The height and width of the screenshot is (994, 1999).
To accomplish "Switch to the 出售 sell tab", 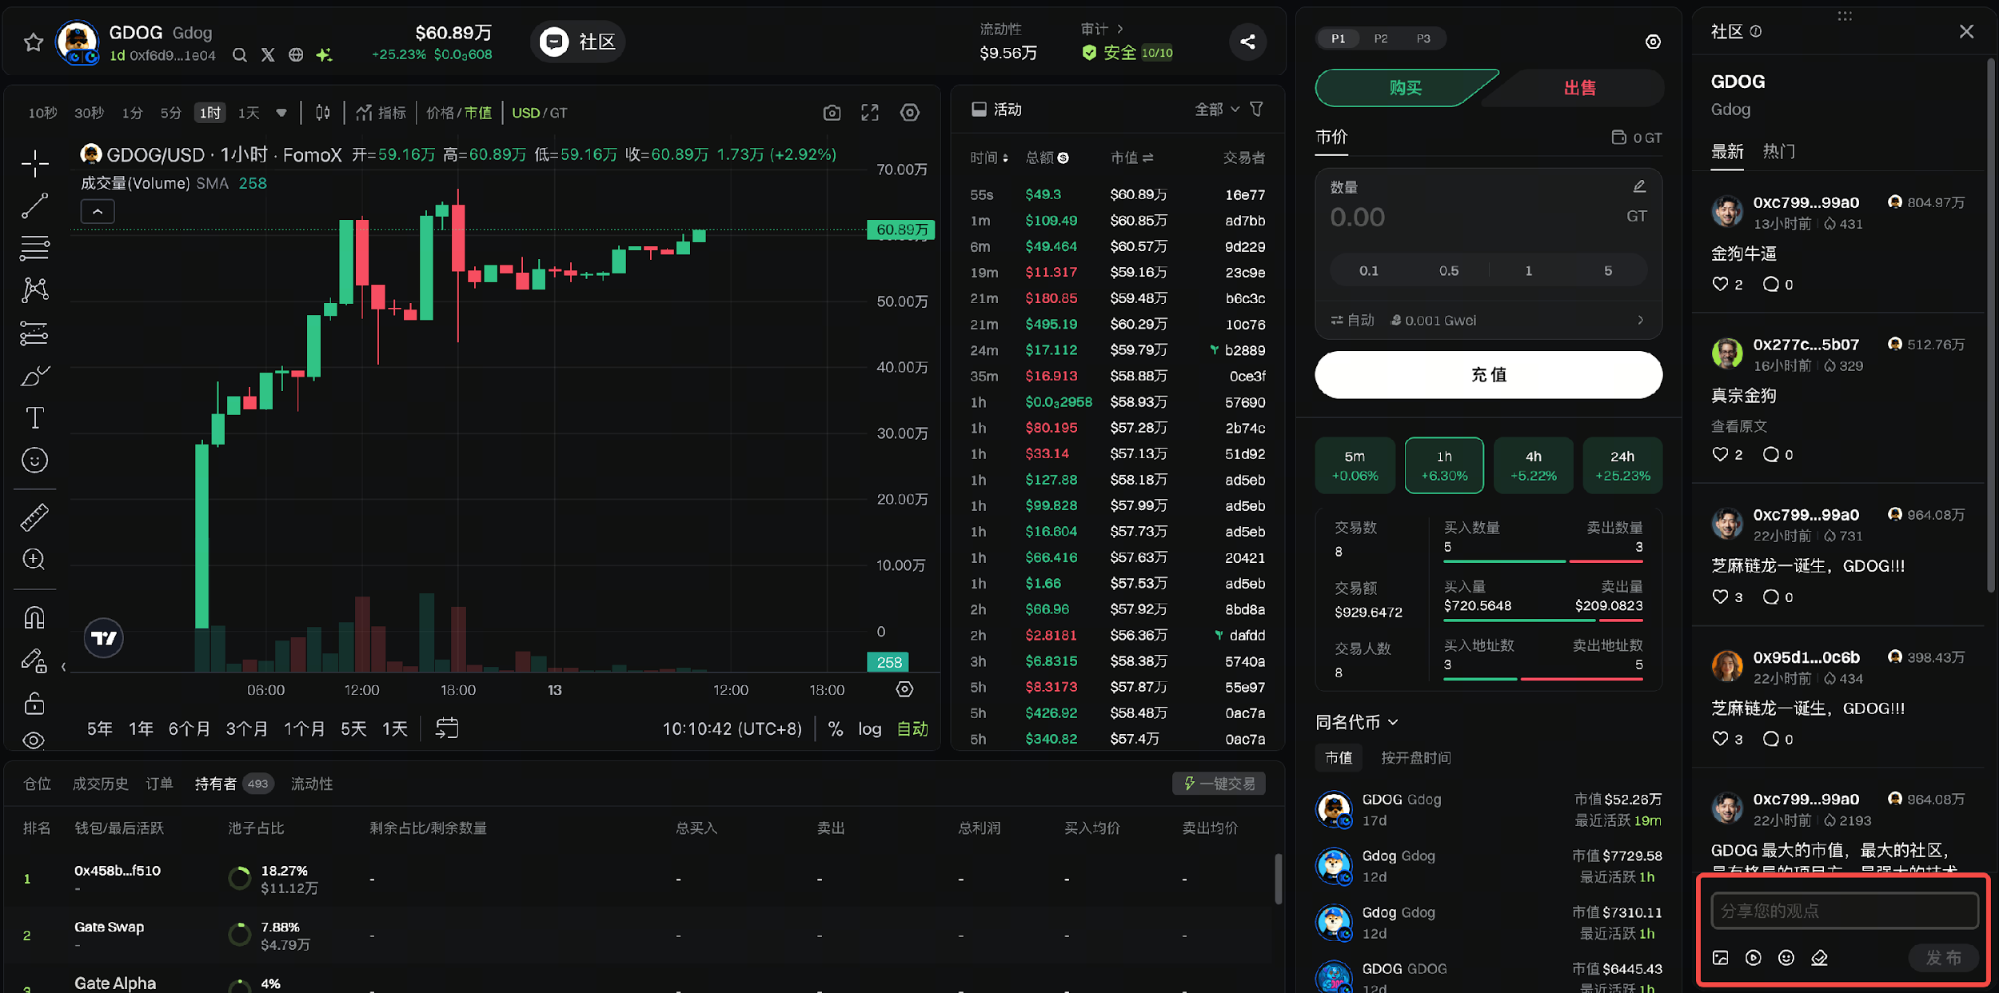I will [x=1580, y=88].
